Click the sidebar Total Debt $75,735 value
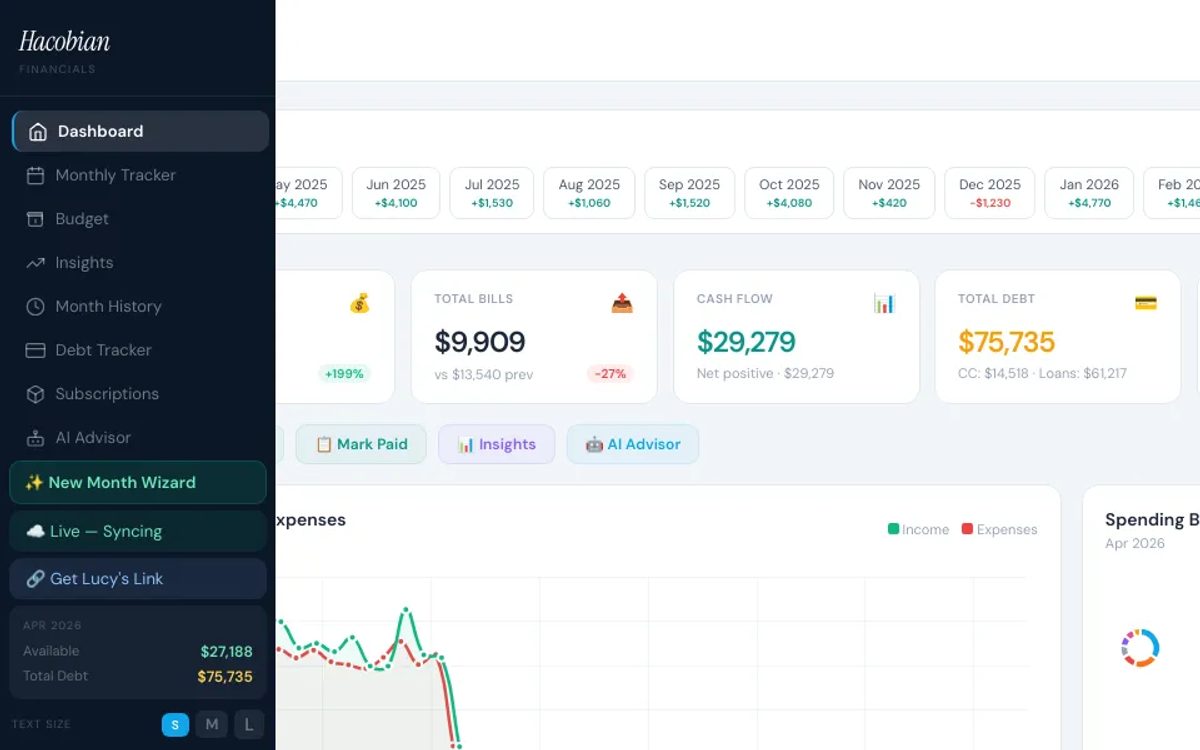1200x750 pixels. click(225, 677)
